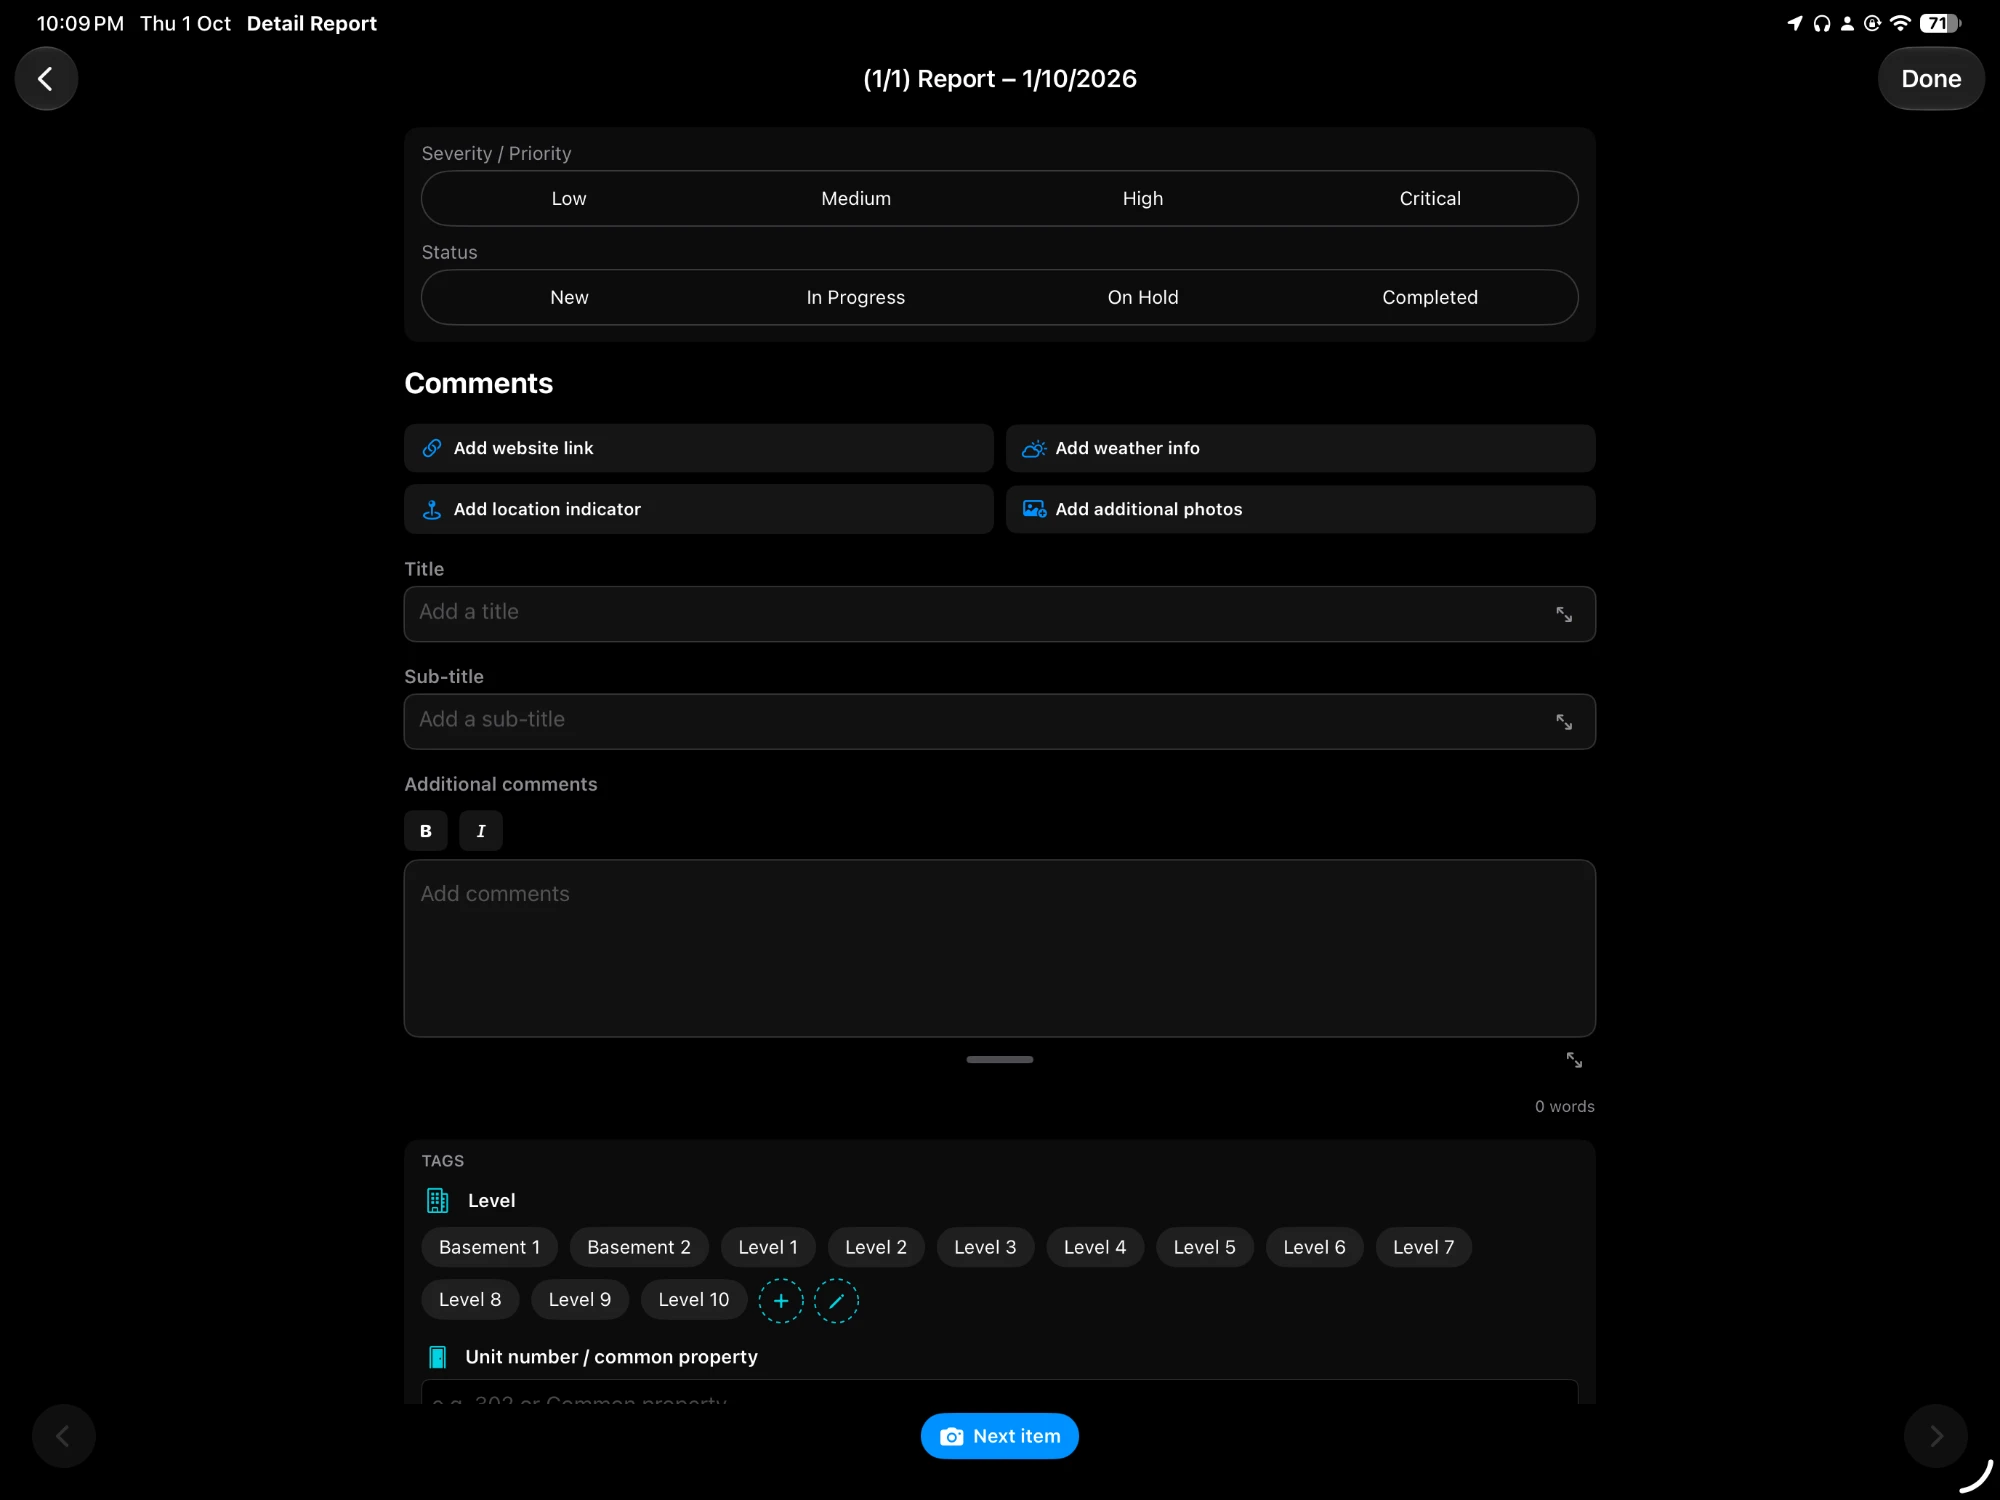This screenshot has height=1500, width=2000.
Task: Click the location pin icon
Action: (x=432, y=510)
